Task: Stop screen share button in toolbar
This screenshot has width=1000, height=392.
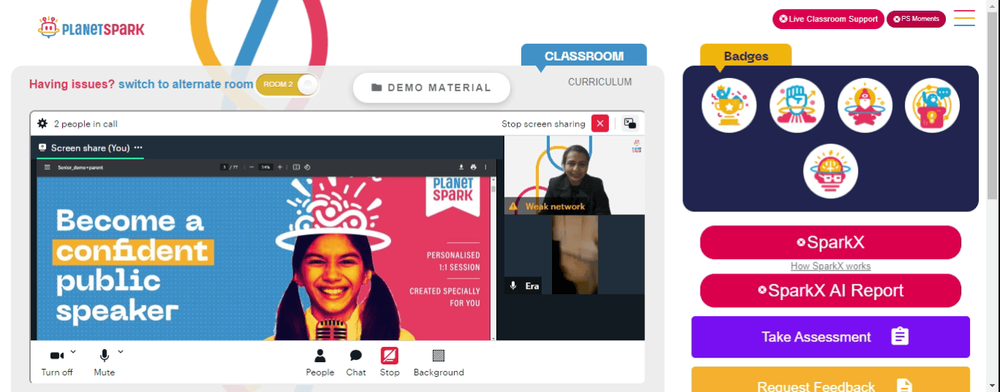Action: pos(390,362)
